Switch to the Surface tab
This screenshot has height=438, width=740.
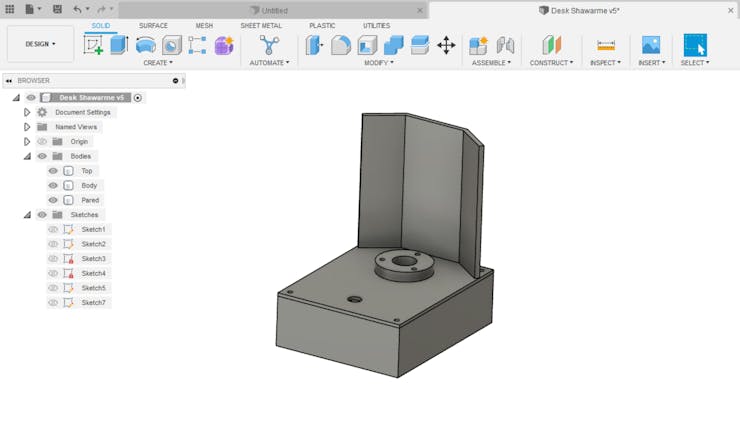(153, 25)
